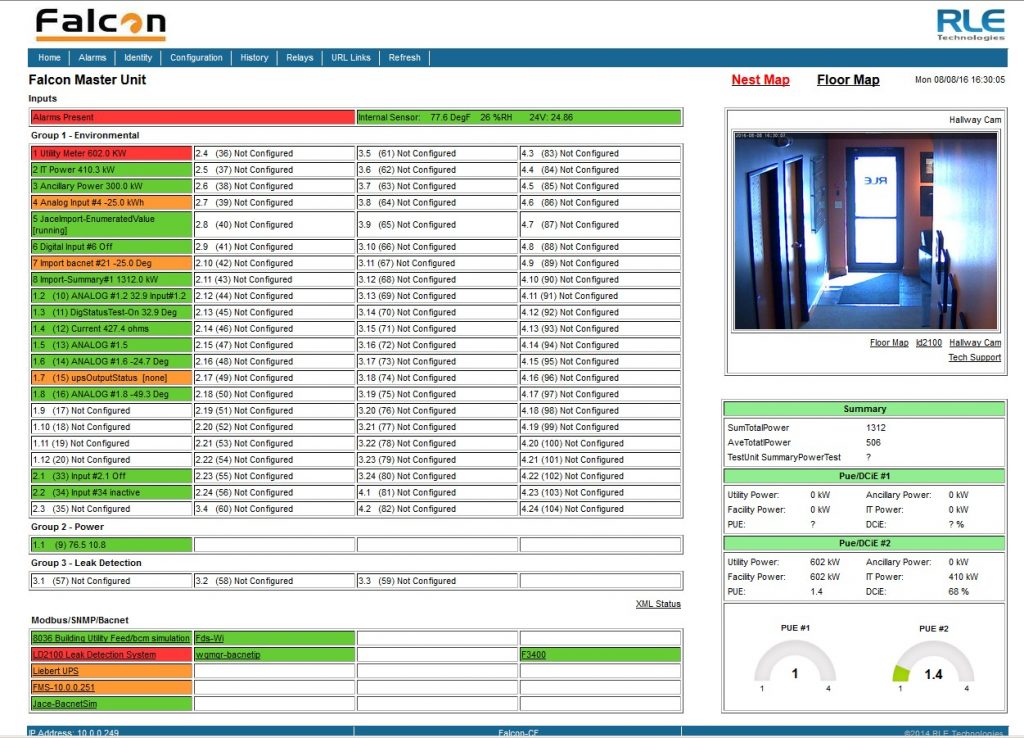Open the History menu
The width and height of the screenshot is (1024, 738).
tap(254, 58)
